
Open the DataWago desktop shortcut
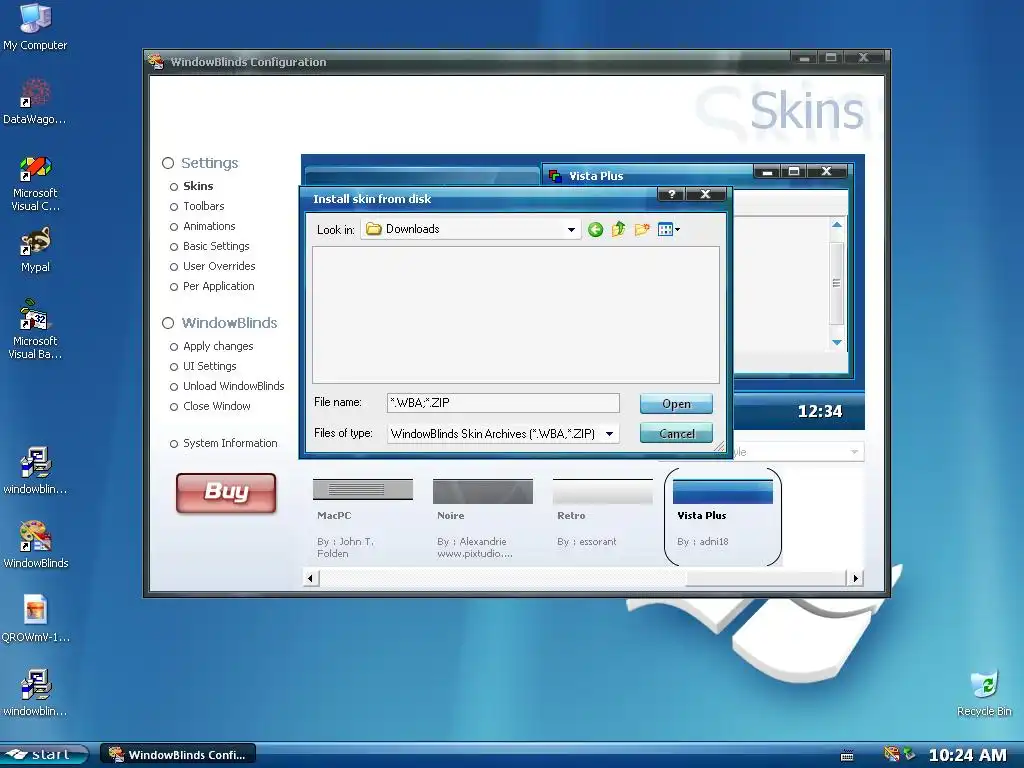tap(35, 101)
